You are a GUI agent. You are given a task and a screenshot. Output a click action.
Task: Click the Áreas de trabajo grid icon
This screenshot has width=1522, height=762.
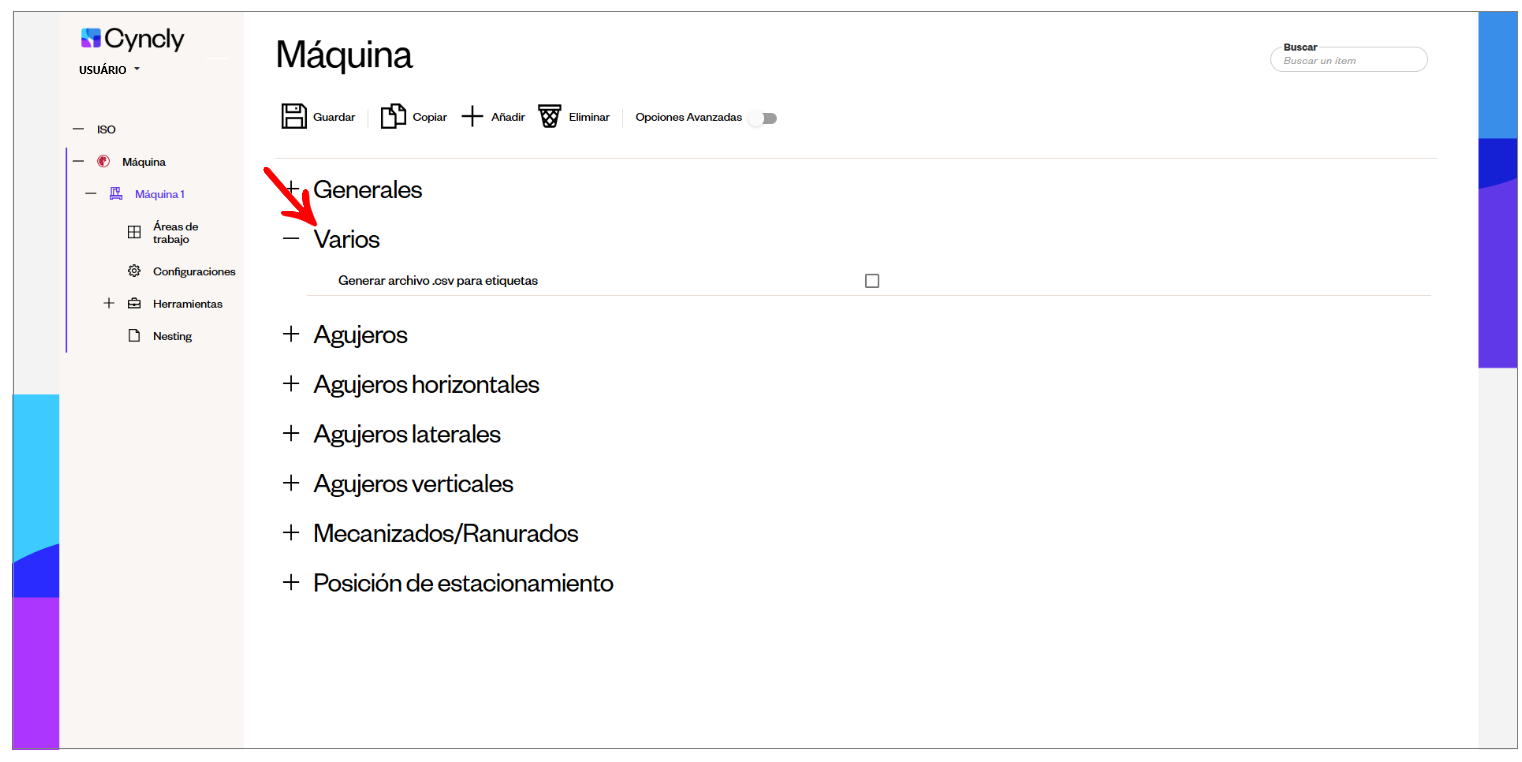134,233
